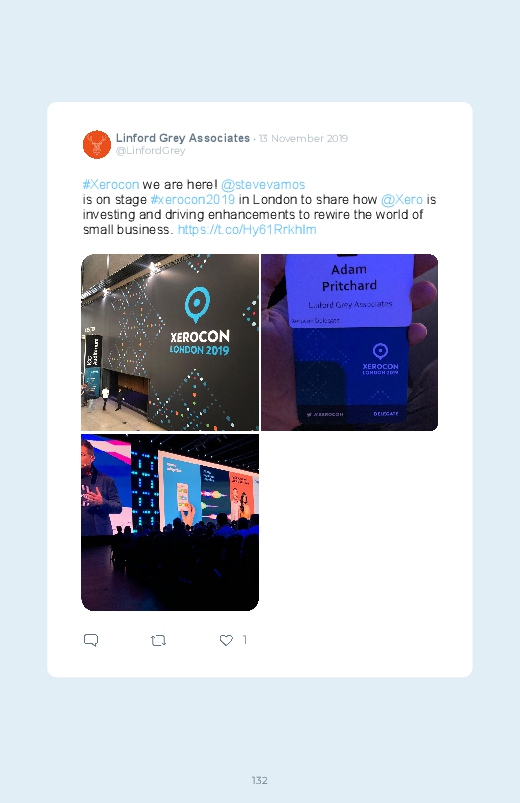The image size is (520, 803).
Task: Open the Linford Grey orange avatar
Action: coord(97,144)
